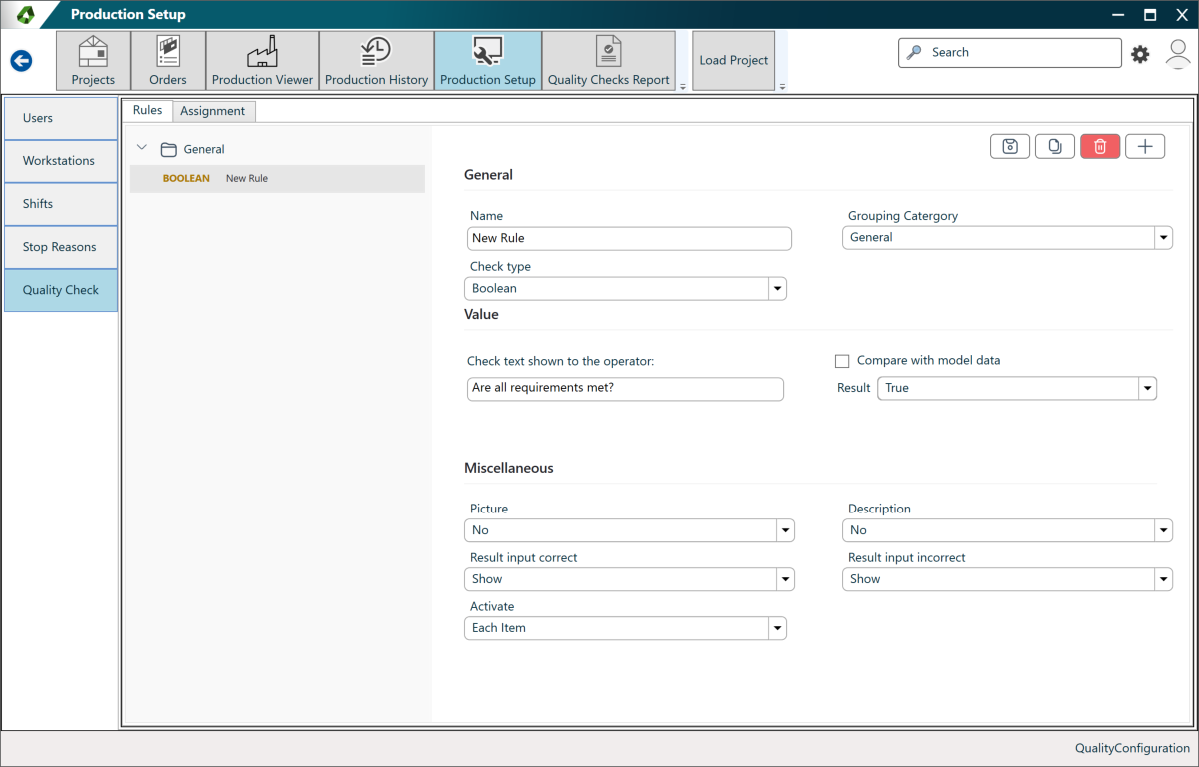Viewport: 1199px width, 767px height.
Task: Click the search magnifier icon
Action: coord(914,52)
